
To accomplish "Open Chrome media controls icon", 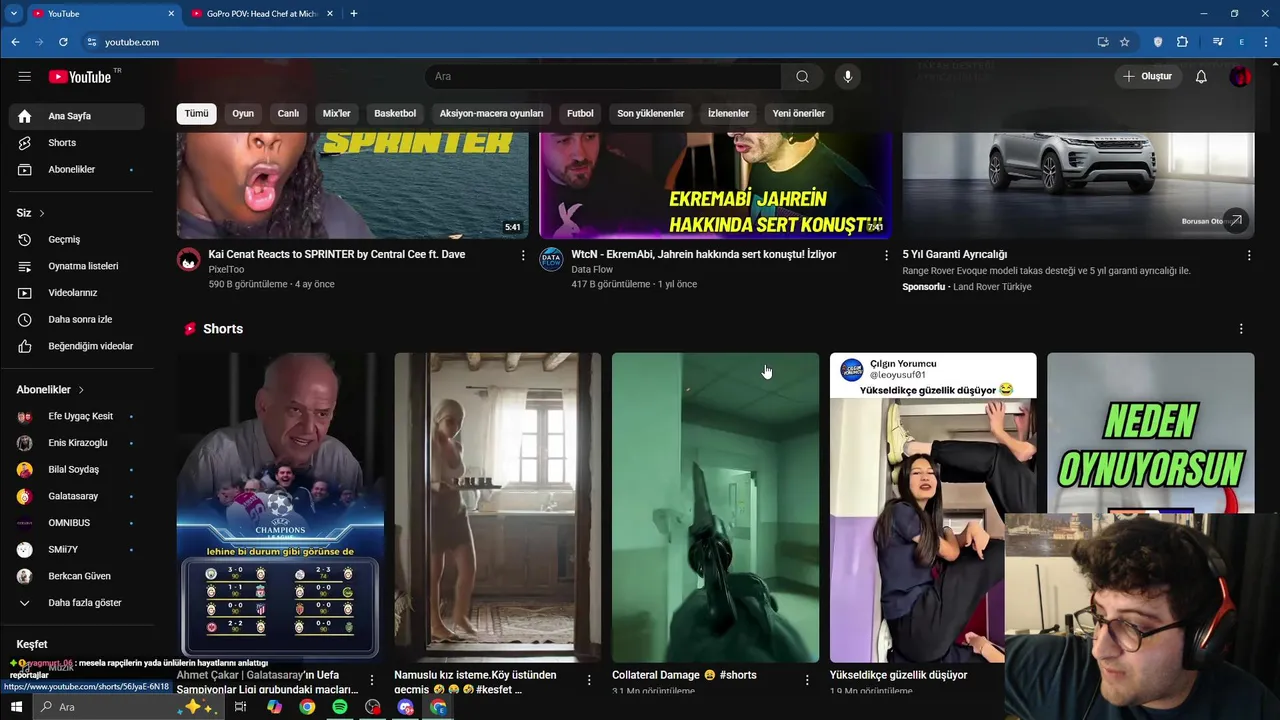I will pos(1217,42).
